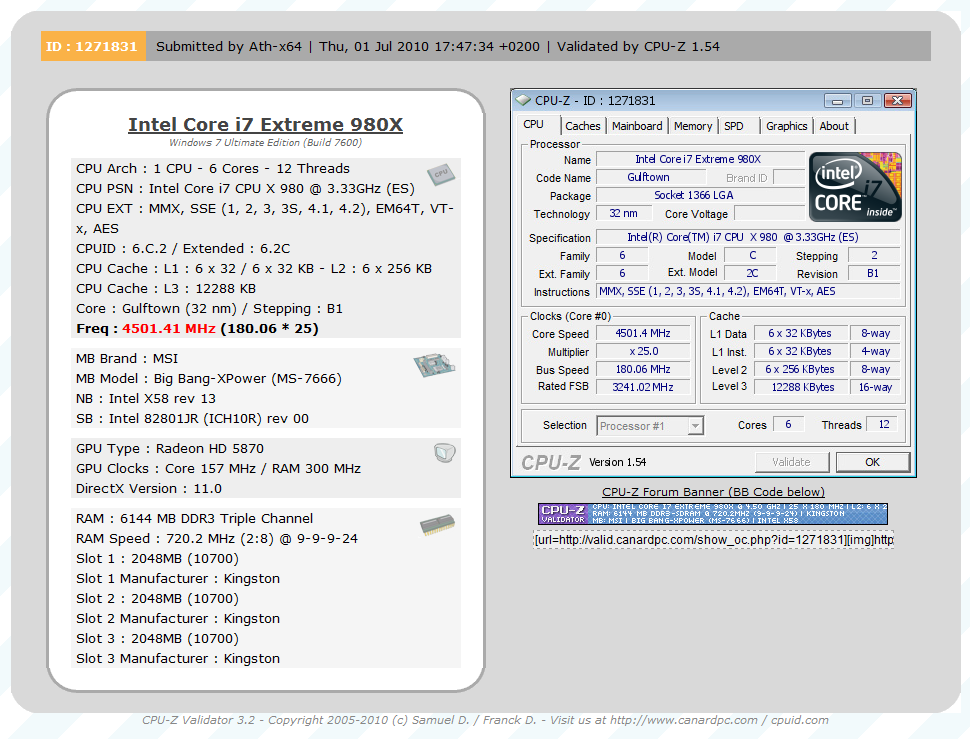Image resolution: width=970 pixels, height=739 pixels.
Task: Click "DirectX Version : 11.0" line
Action: click(x=148, y=489)
